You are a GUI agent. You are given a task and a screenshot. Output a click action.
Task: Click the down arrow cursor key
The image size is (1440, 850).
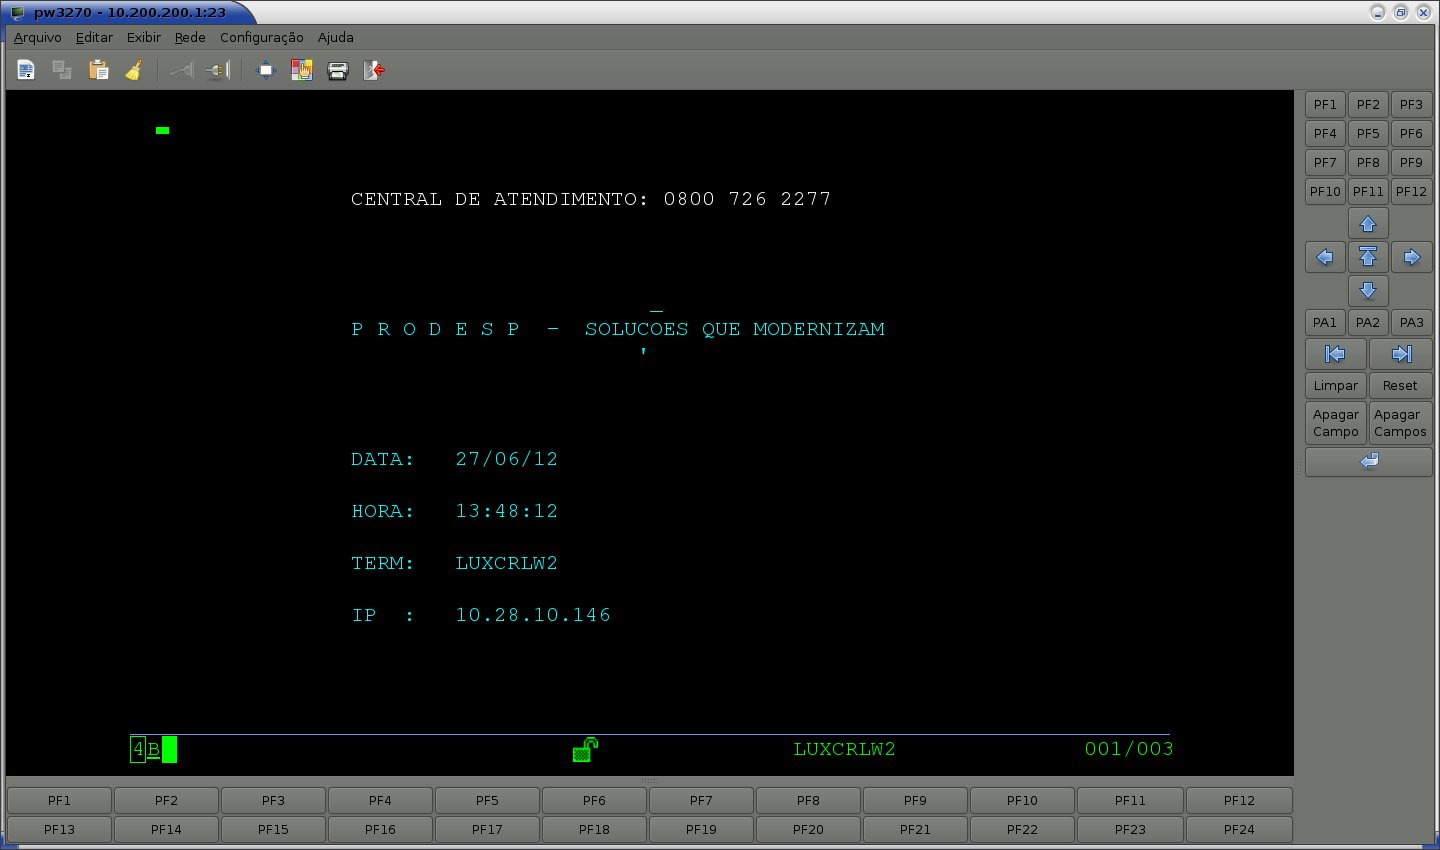click(x=1368, y=290)
